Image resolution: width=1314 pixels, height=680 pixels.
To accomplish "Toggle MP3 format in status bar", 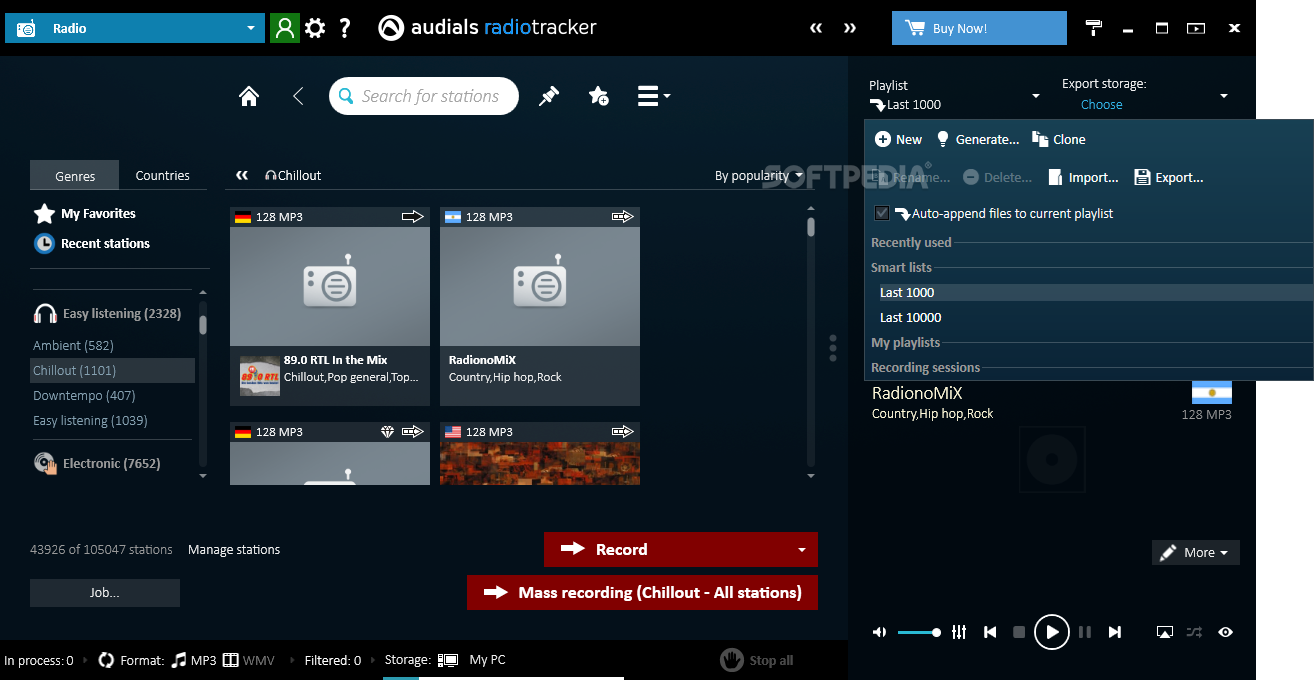I will pos(194,660).
